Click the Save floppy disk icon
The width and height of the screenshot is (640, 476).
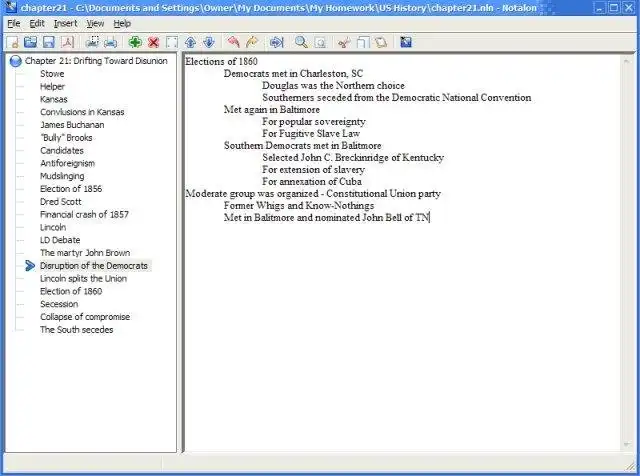pos(49,42)
